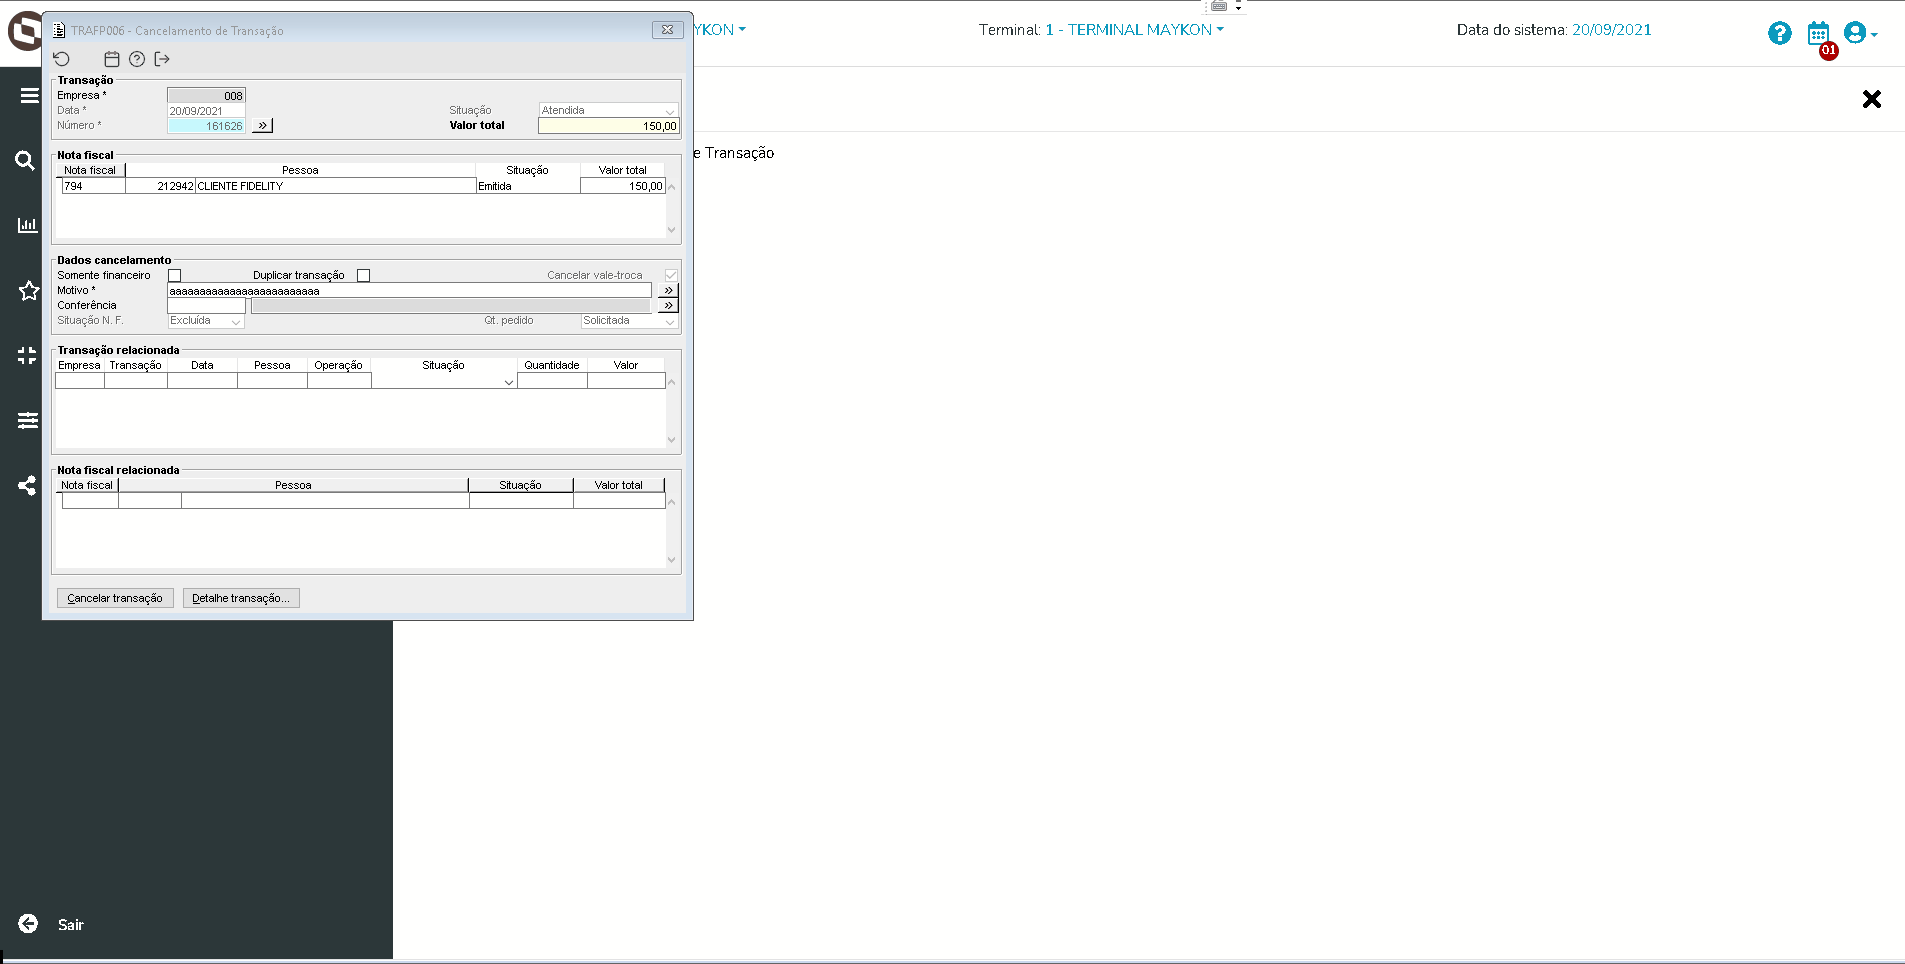Click the Sair label in sidebar
This screenshot has height=964, width=1905.
click(x=71, y=925)
